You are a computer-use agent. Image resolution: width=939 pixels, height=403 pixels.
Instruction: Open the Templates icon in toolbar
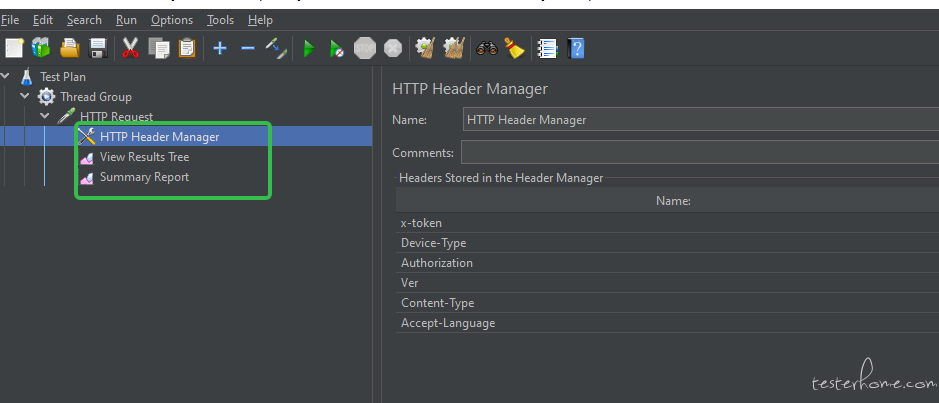tap(41, 47)
